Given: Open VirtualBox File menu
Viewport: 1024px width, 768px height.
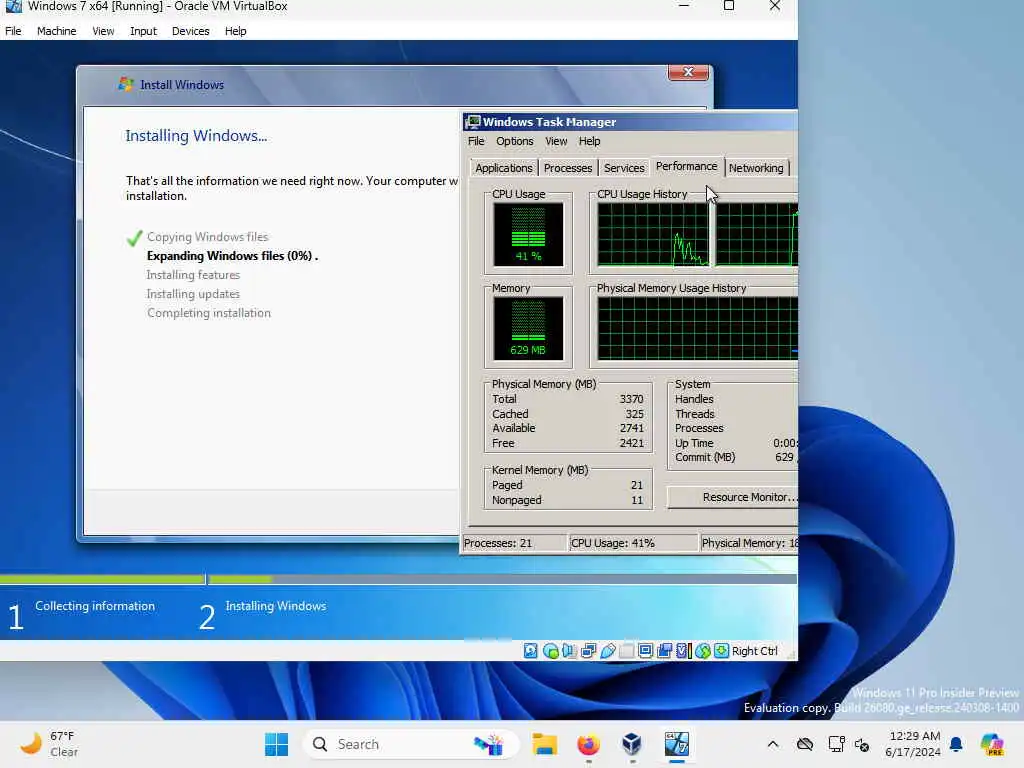Looking at the screenshot, I should (13, 31).
